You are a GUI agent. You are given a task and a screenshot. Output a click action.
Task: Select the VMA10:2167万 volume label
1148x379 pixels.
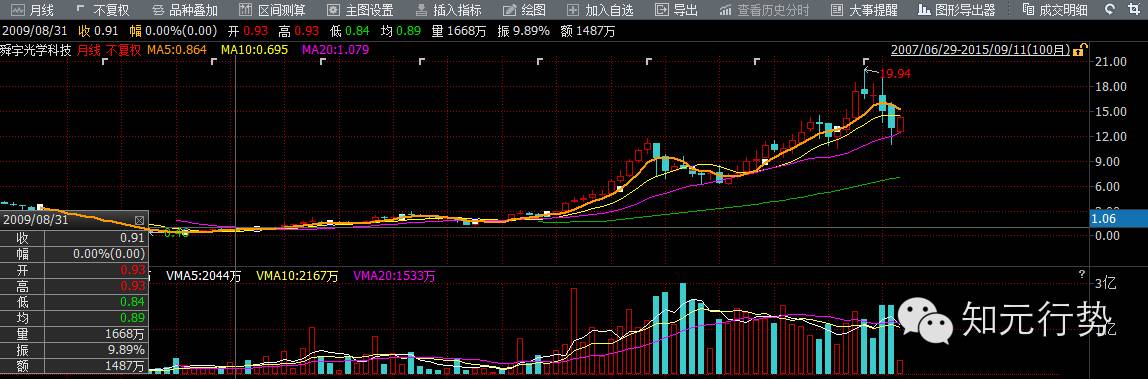click(x=297, y=276)
